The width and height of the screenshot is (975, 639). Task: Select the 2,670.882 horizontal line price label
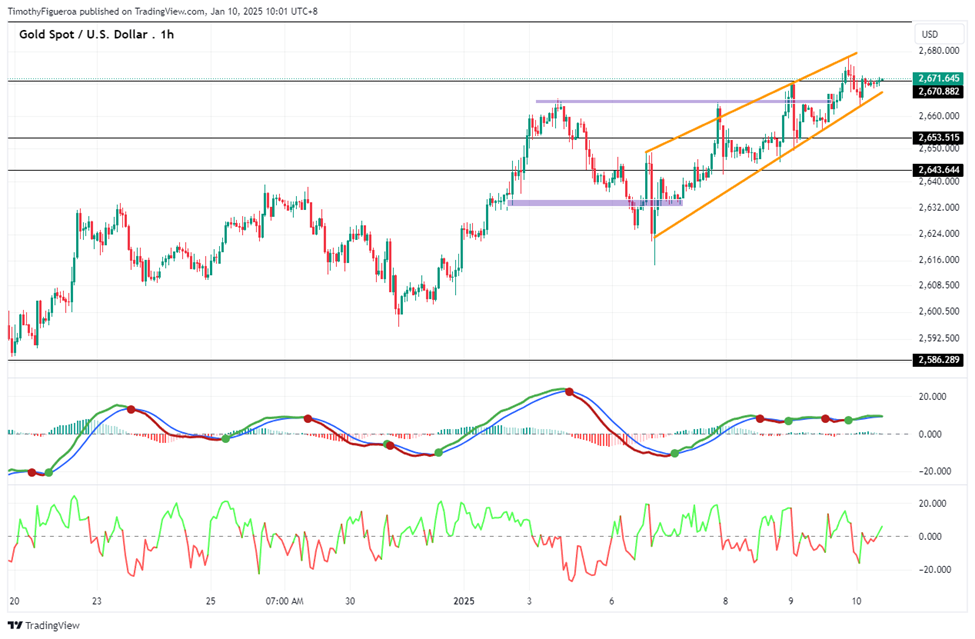(939, 91)
